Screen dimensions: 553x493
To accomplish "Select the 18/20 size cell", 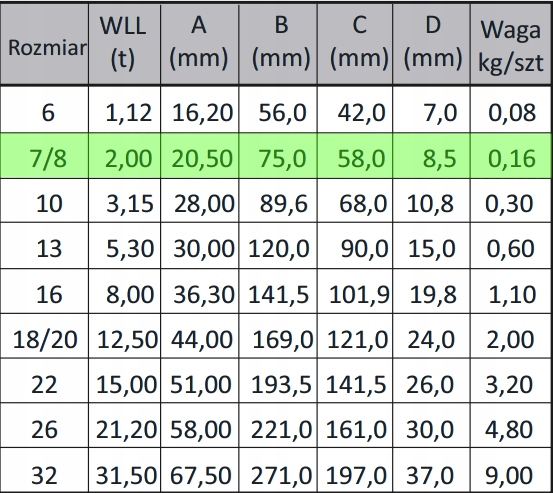I will 44,336.
